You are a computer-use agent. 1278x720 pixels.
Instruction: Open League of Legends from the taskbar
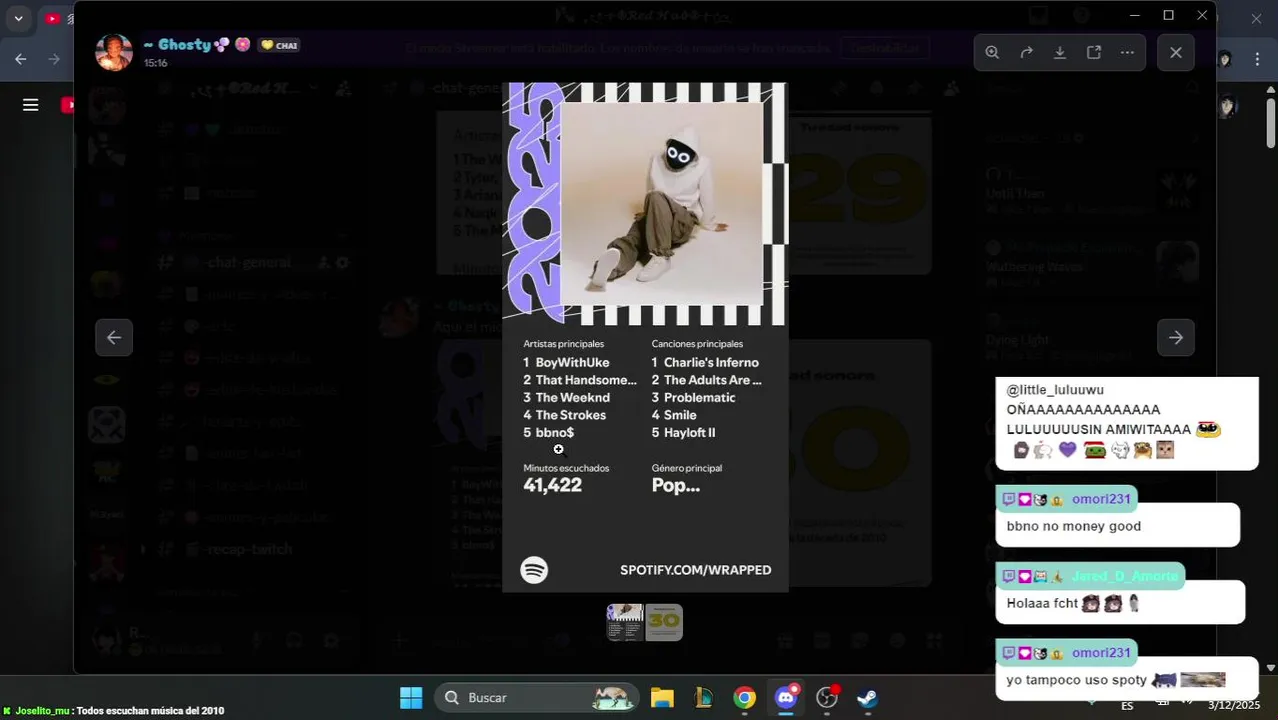(x=703, y=698)
